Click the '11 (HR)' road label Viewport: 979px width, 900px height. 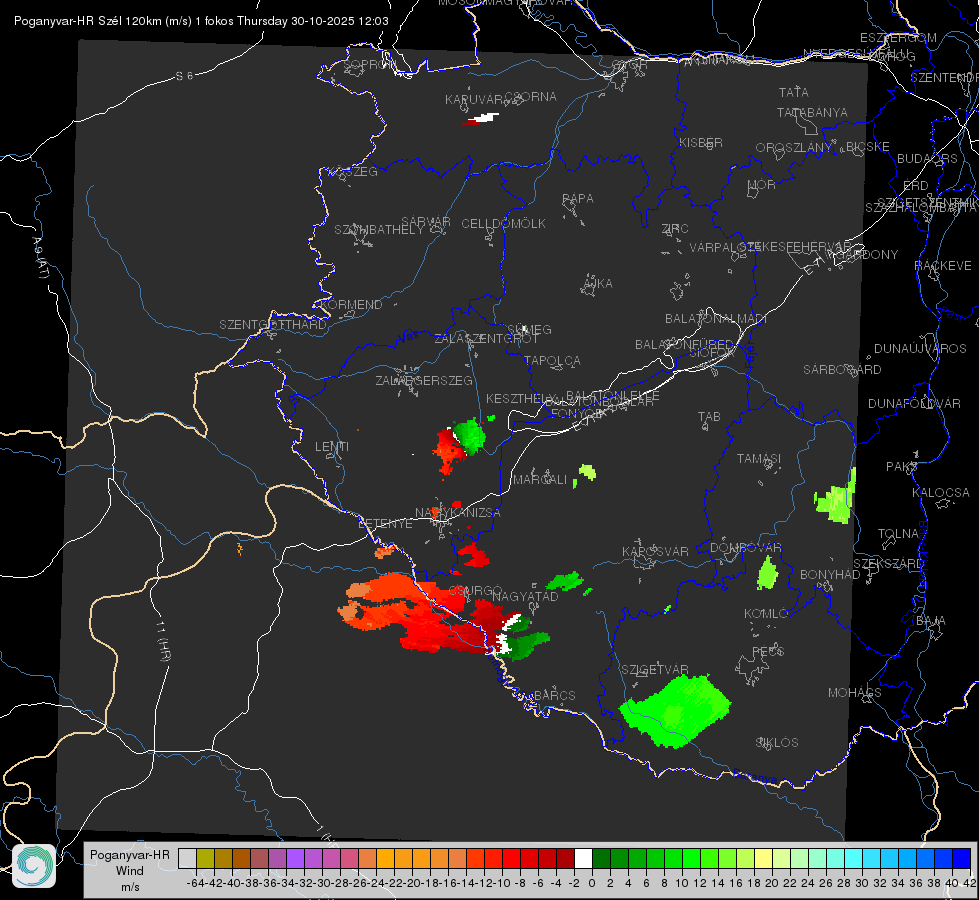click(162, 641)
